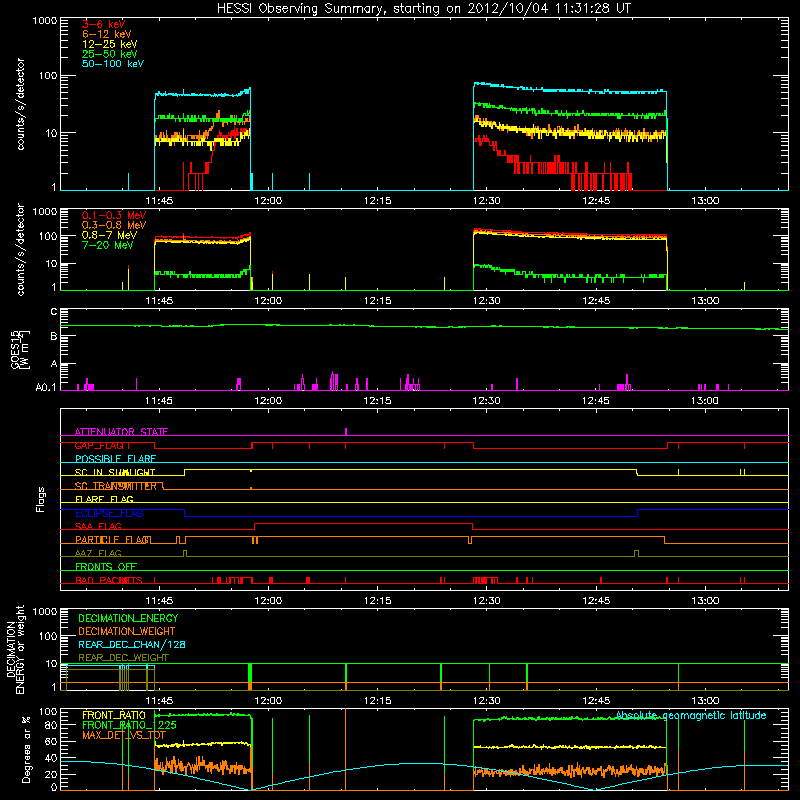Click the GAP_FLAG label

tap(99, 445)
